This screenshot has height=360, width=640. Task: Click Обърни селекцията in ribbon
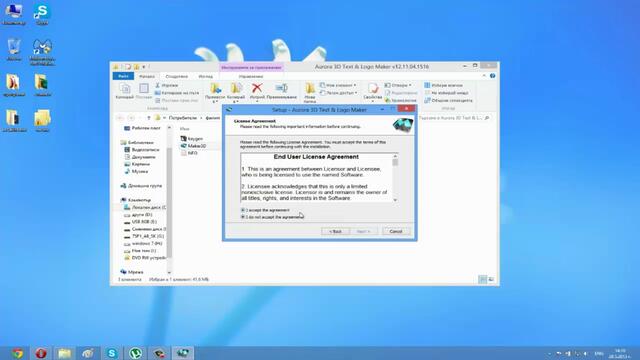tap(448, 100)
